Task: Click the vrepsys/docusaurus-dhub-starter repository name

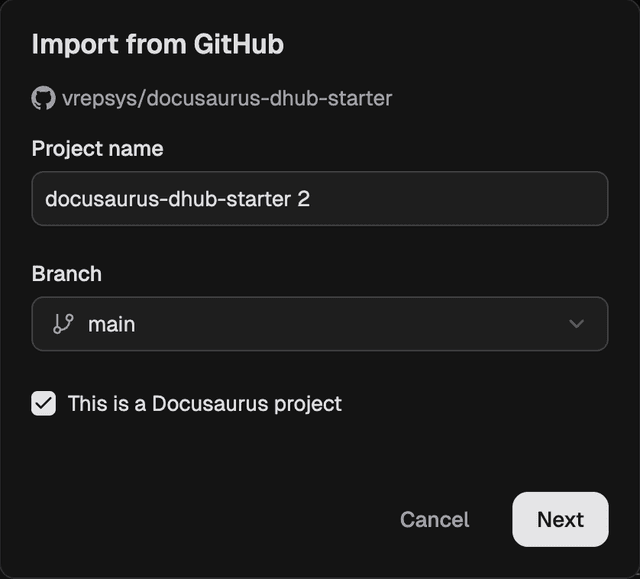Action: click(226, 98)
